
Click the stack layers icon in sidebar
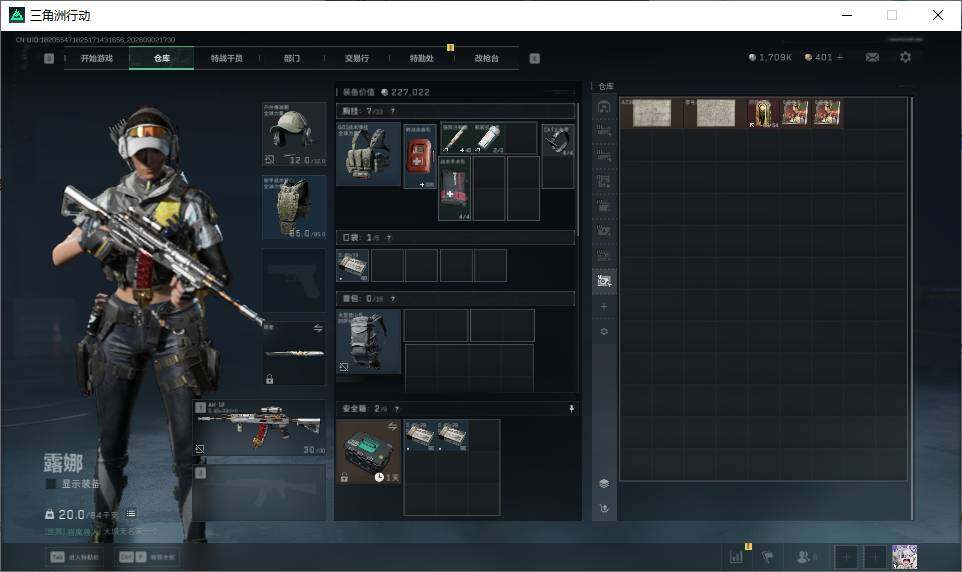tap(604, 484)
